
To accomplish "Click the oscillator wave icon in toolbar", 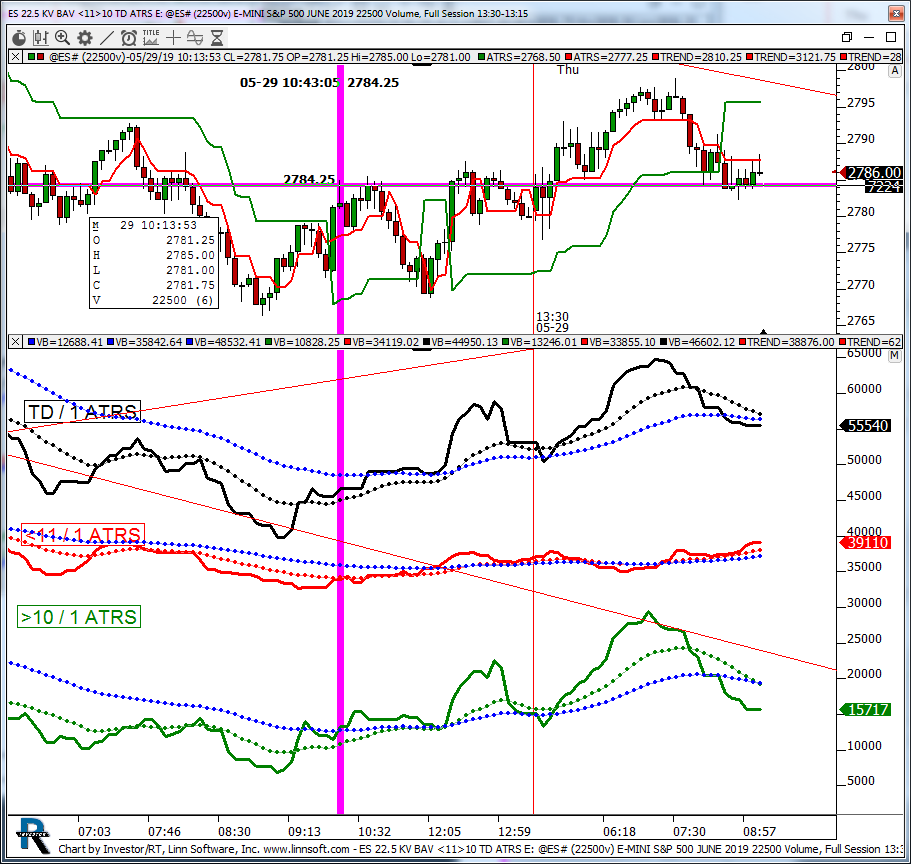I will tap(194, 38).
